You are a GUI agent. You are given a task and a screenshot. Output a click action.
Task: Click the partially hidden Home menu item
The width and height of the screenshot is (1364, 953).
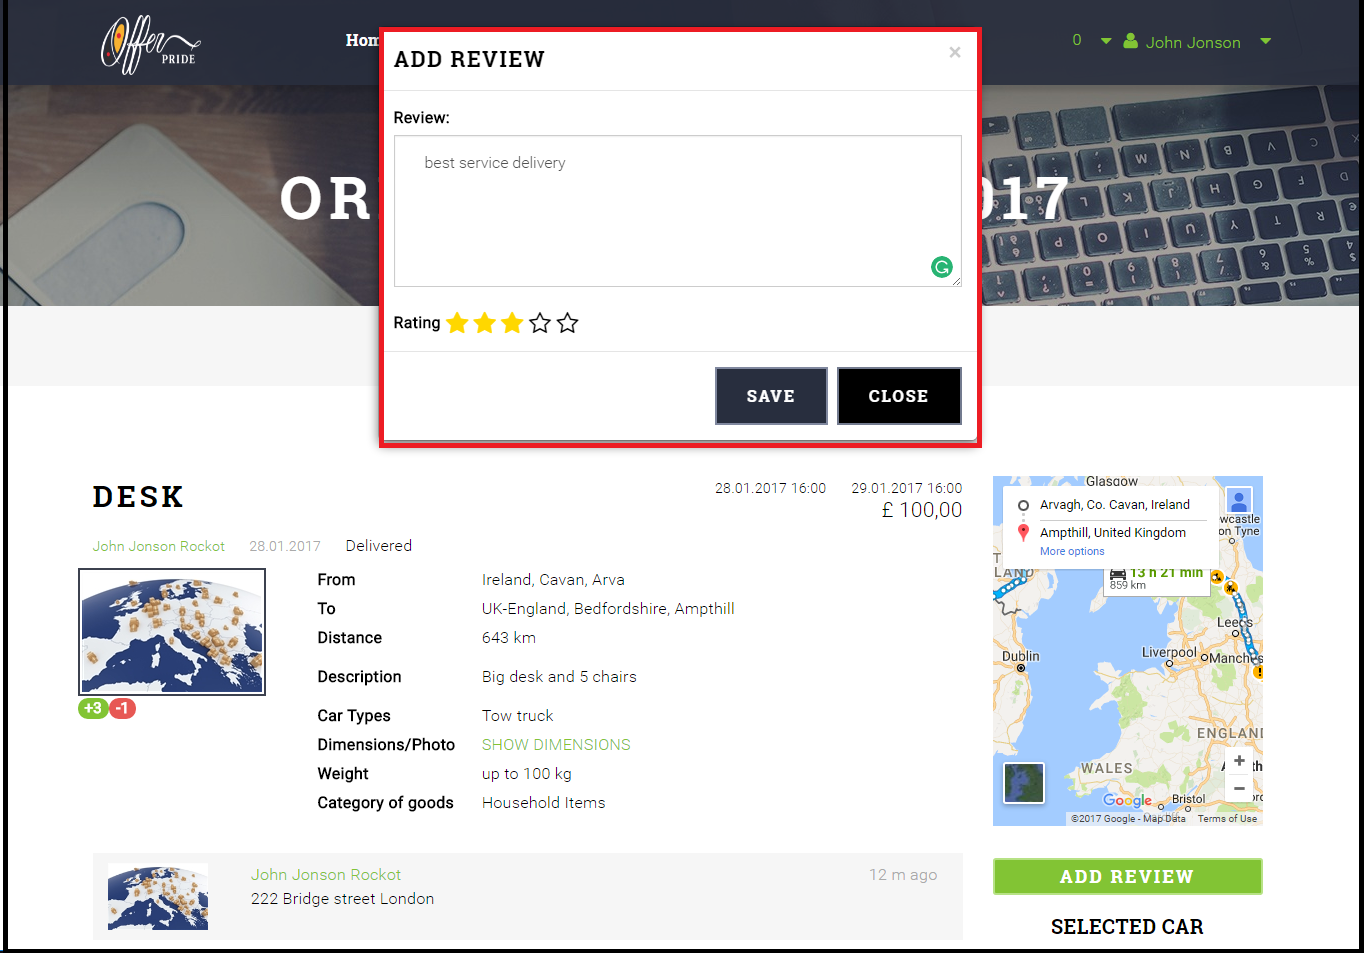pos(362,40)
